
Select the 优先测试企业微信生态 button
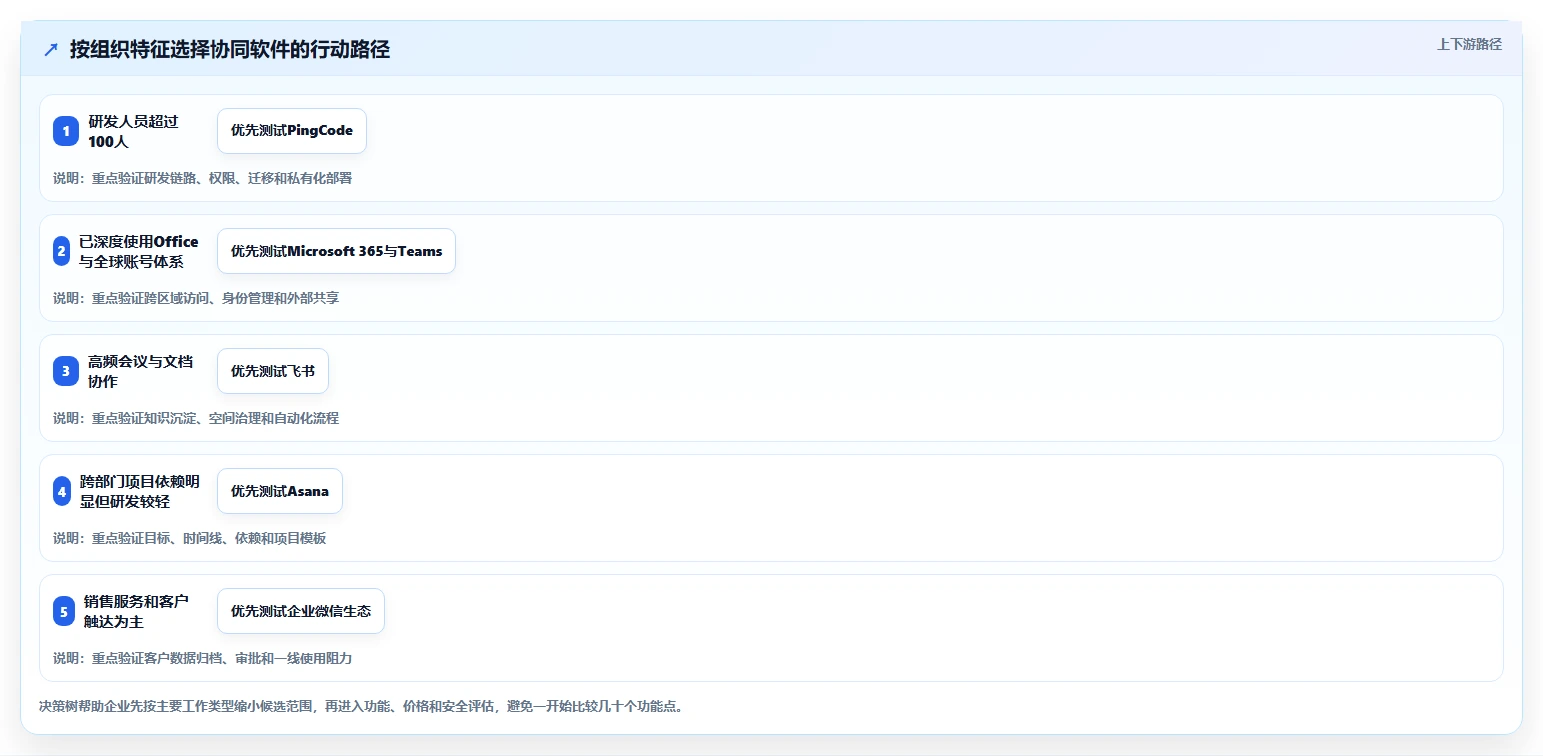point(301,611)
